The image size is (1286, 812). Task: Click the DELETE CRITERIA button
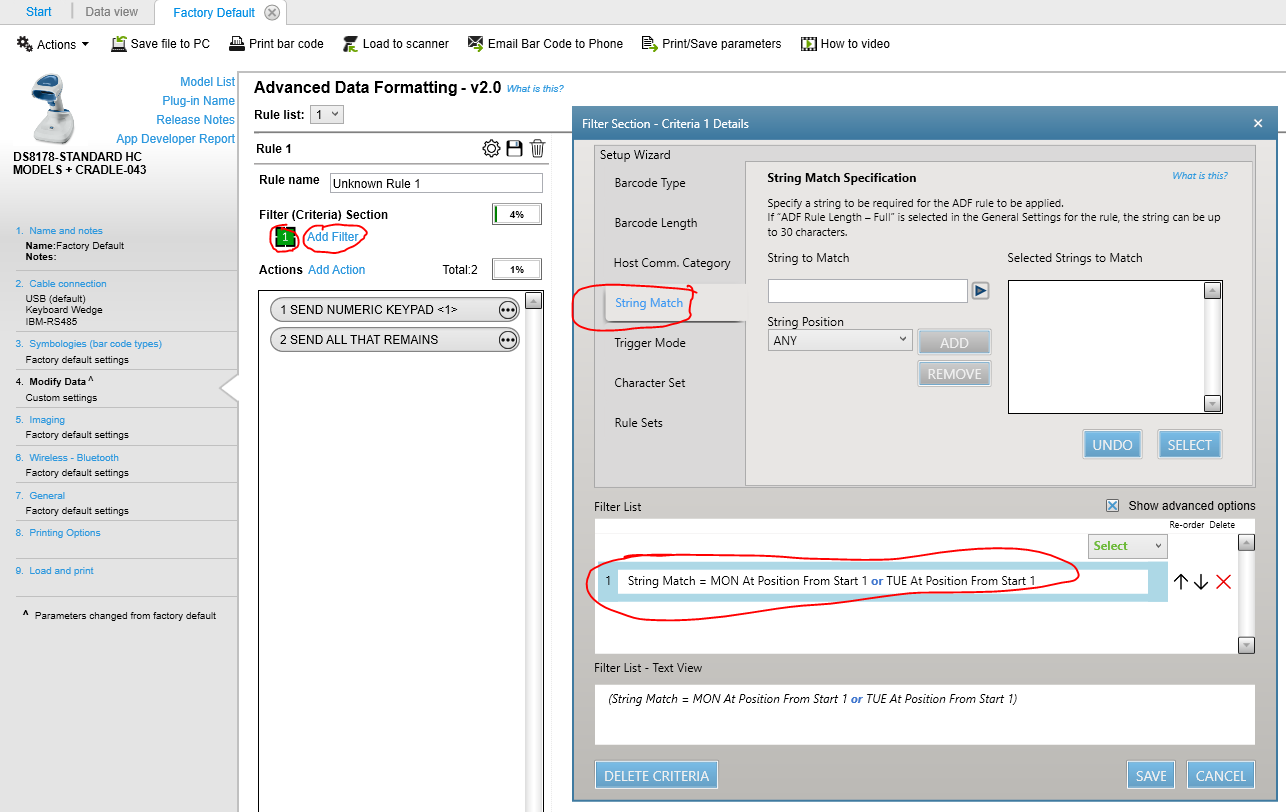[656, 775]
